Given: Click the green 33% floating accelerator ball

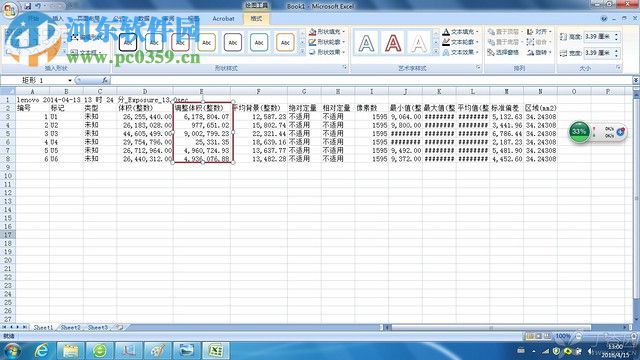Looking at the screenshot, I should [x=579, y=131].
